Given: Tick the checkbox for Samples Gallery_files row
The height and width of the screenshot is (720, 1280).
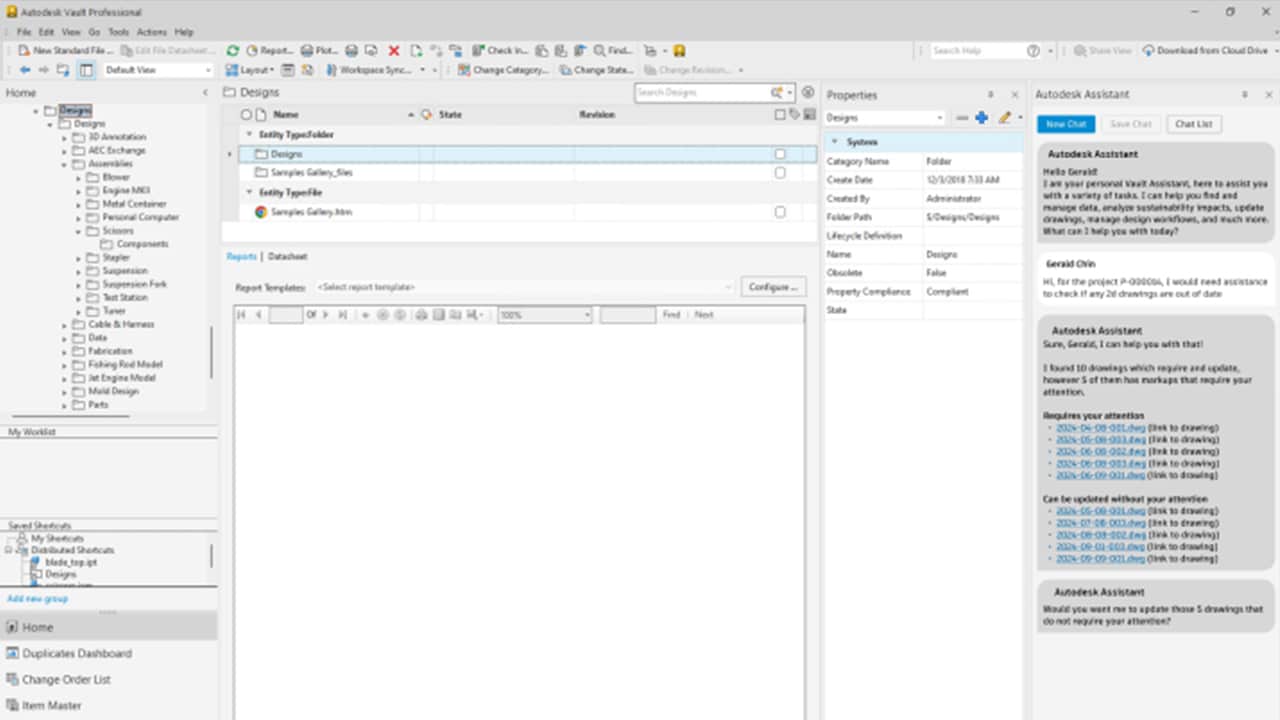Looking at the screenshot, I should (x=780, y=172).
